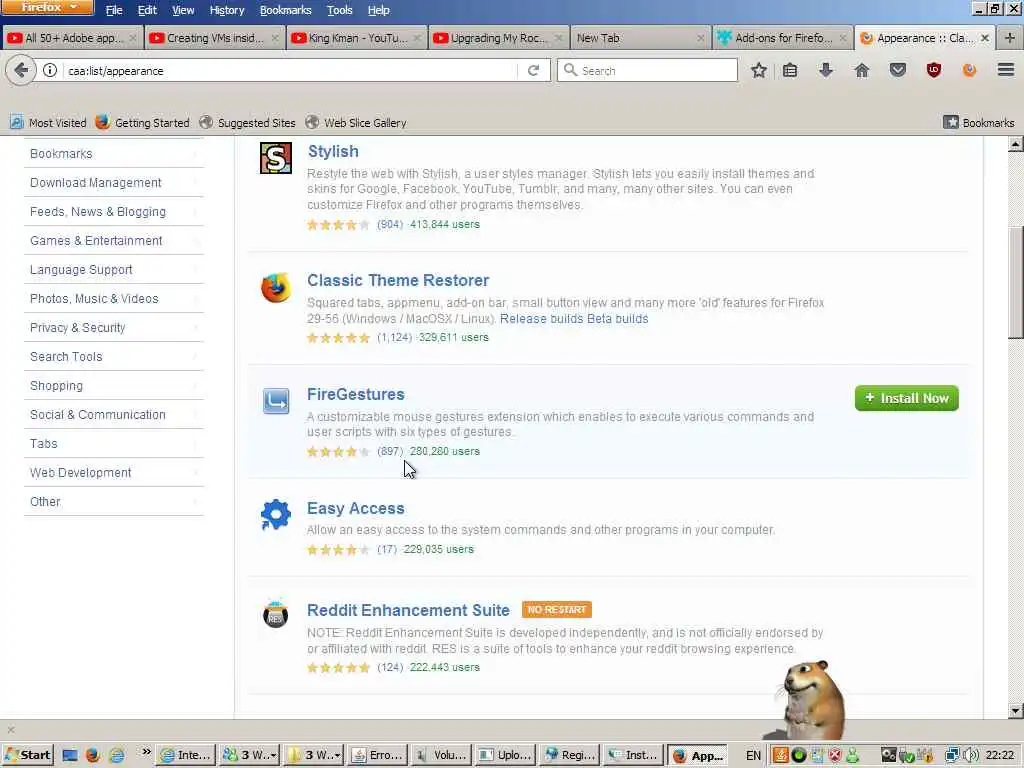Launch Firefox from the taskbar quick launch
This screenshot has width=1024, height=768.
[x=92, y=756]
